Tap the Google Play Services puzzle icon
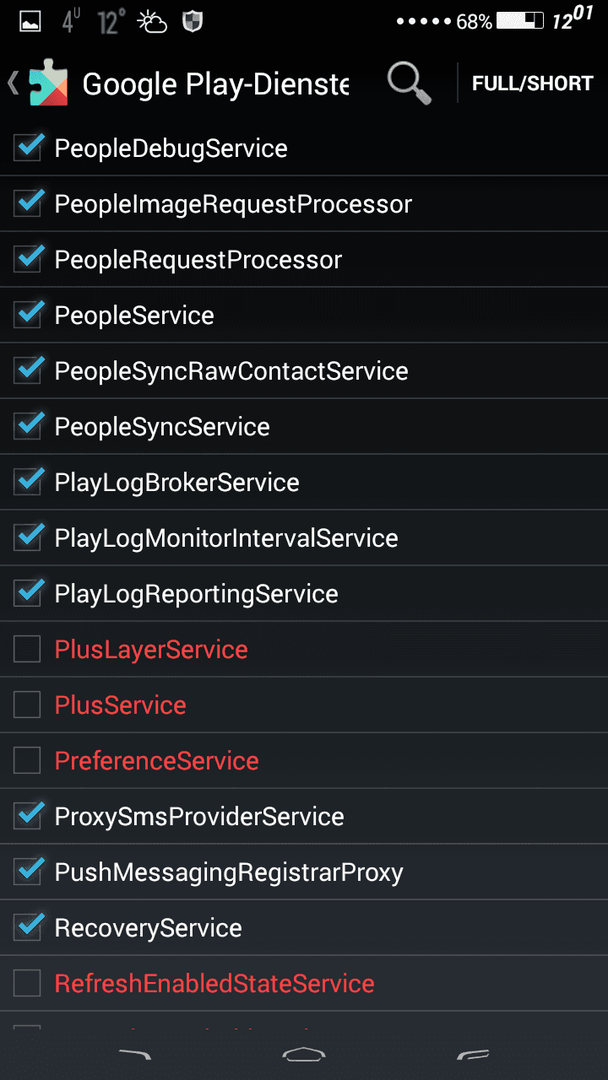Viewport: 608px width, 1080px height. pyautogui.click(x=48, y=83)
